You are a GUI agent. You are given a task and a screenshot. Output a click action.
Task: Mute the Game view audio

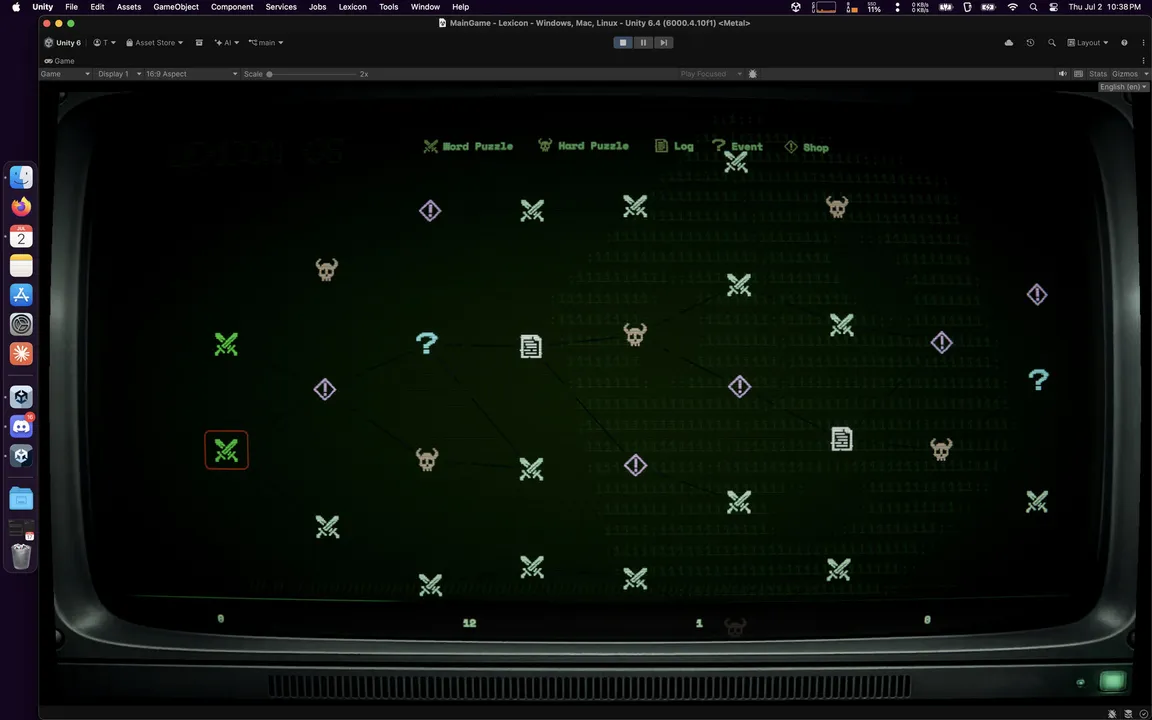coord(1062,74)
